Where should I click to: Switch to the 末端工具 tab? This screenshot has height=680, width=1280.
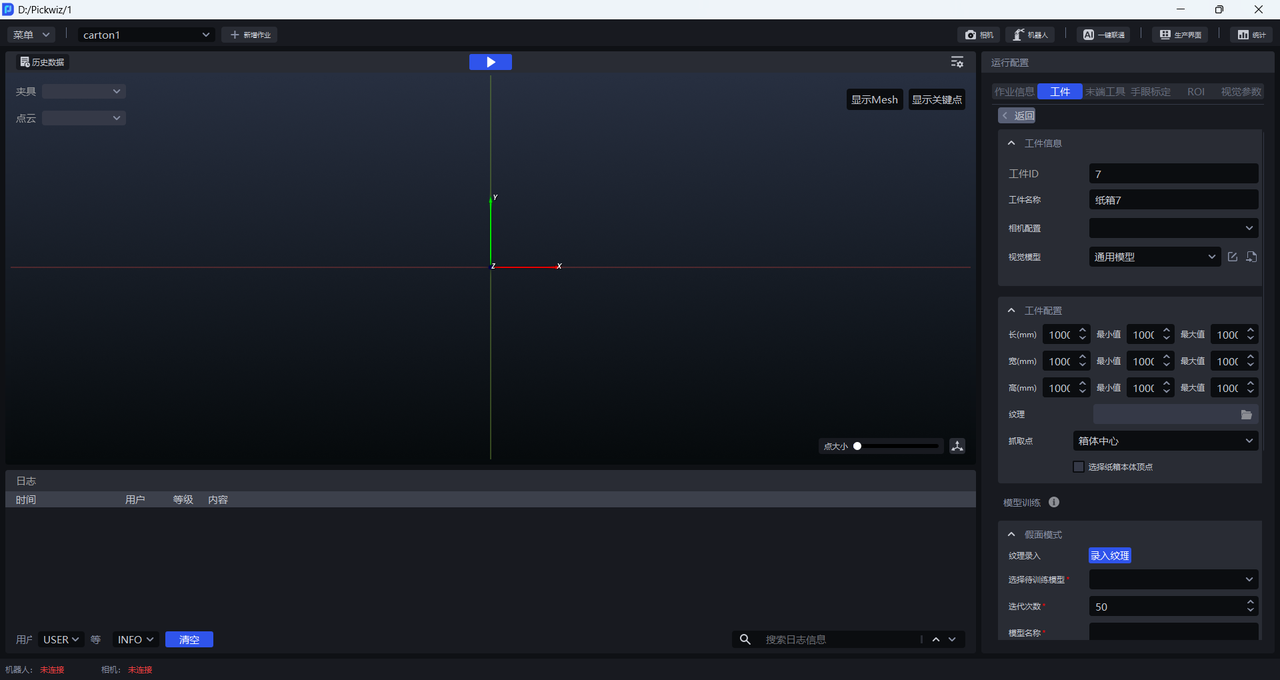click(x=1105, y=92)
